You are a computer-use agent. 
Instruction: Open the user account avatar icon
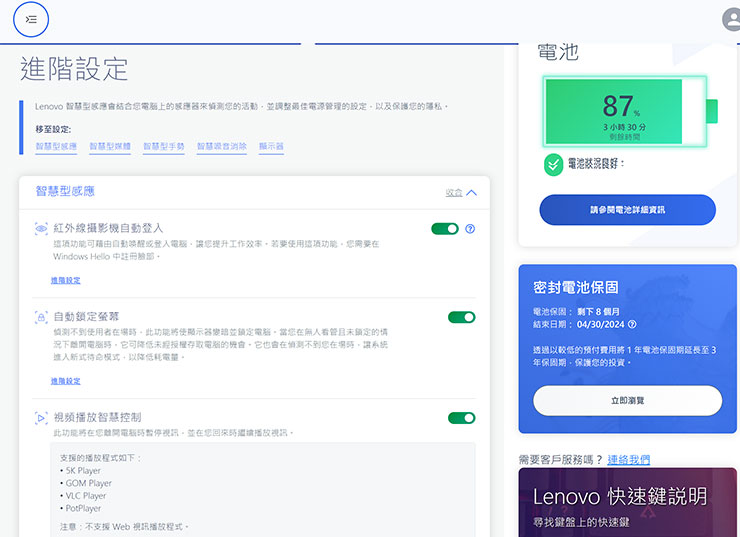click(x=732, y=19)
